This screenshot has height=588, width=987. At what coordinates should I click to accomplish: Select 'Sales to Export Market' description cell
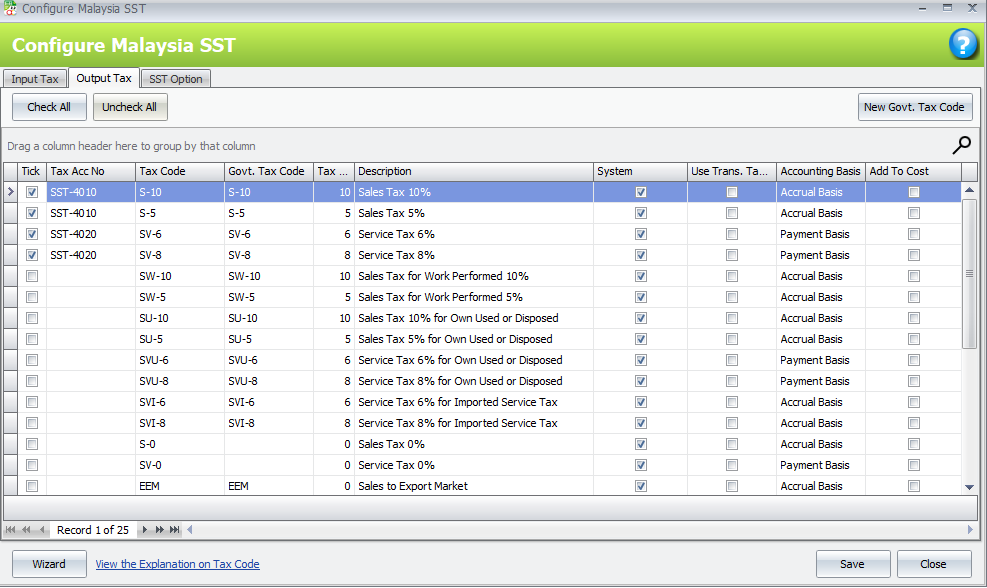click(x=474, y=486)
